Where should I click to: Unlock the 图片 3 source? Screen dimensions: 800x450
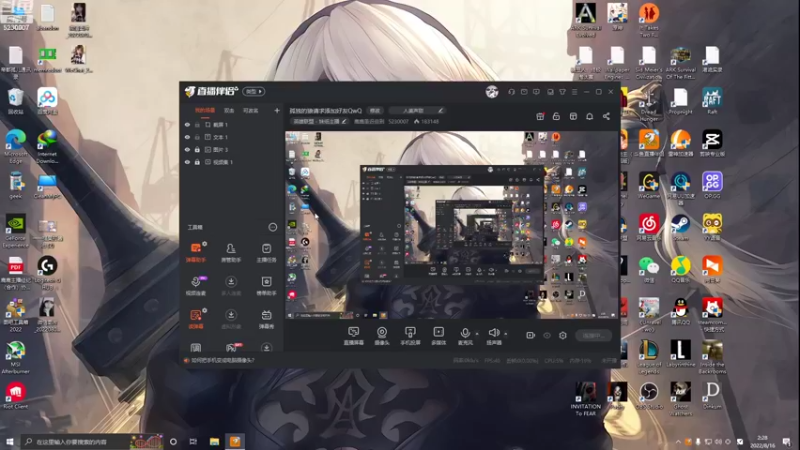pyautogui.click(x=197, y=149)
